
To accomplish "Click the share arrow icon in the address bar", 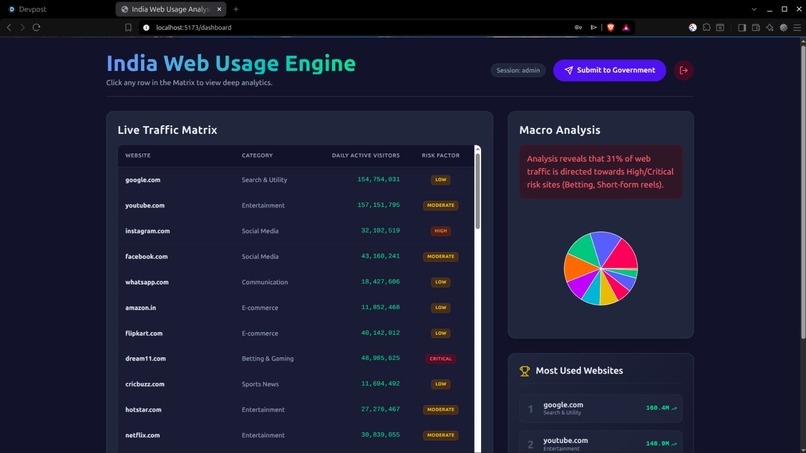I will click(593, 27).
